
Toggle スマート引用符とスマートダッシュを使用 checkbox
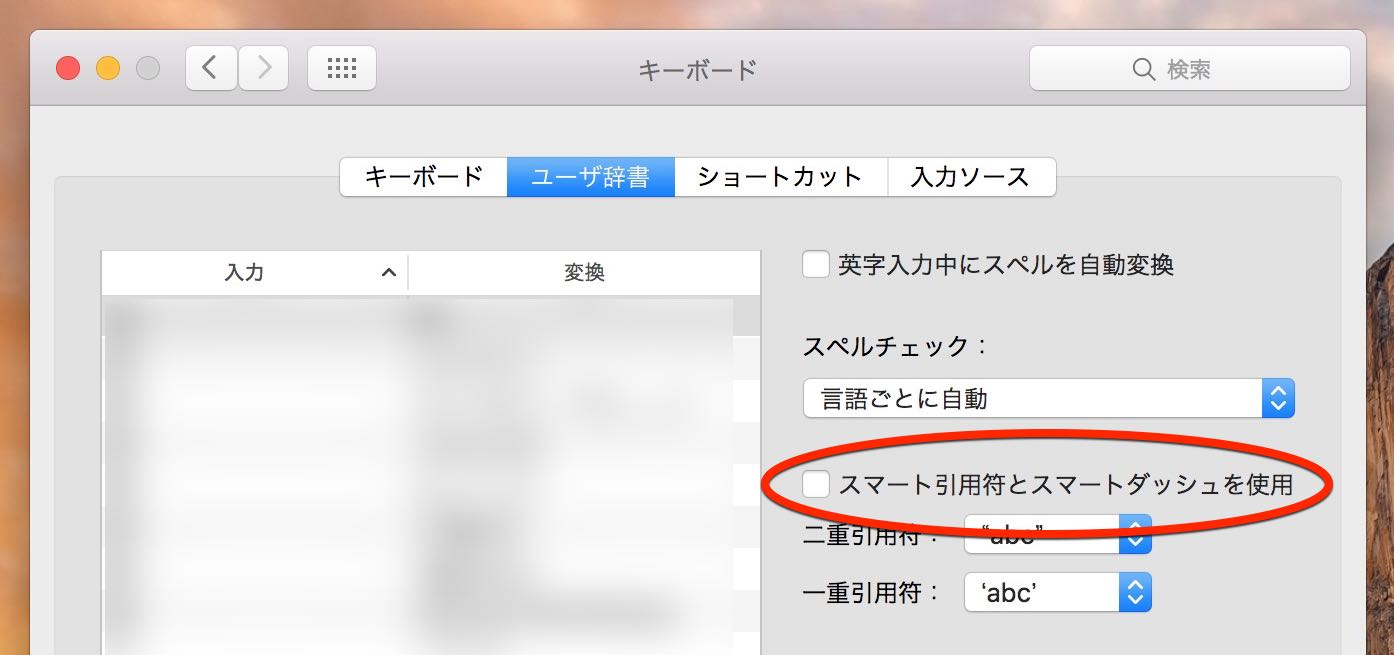pyautogui.click(x=816, y=485)
